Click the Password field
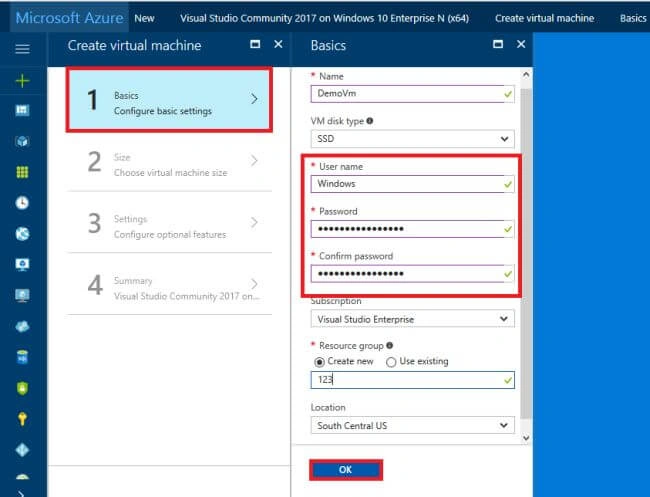This screenshot has width=650, height=497. coord(412,229)
